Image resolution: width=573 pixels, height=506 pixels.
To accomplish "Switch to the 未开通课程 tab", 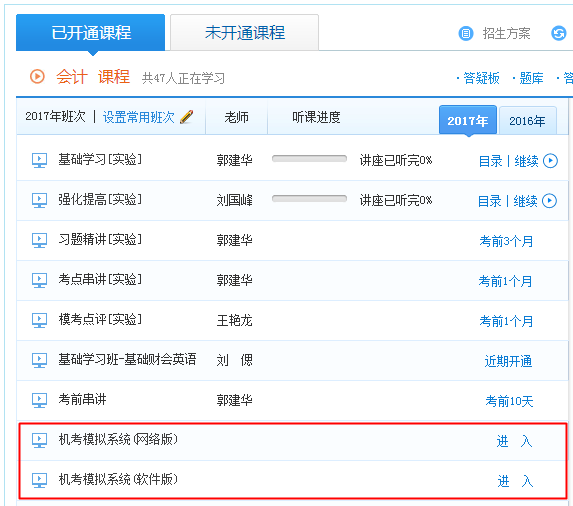I will coord(244,33).
